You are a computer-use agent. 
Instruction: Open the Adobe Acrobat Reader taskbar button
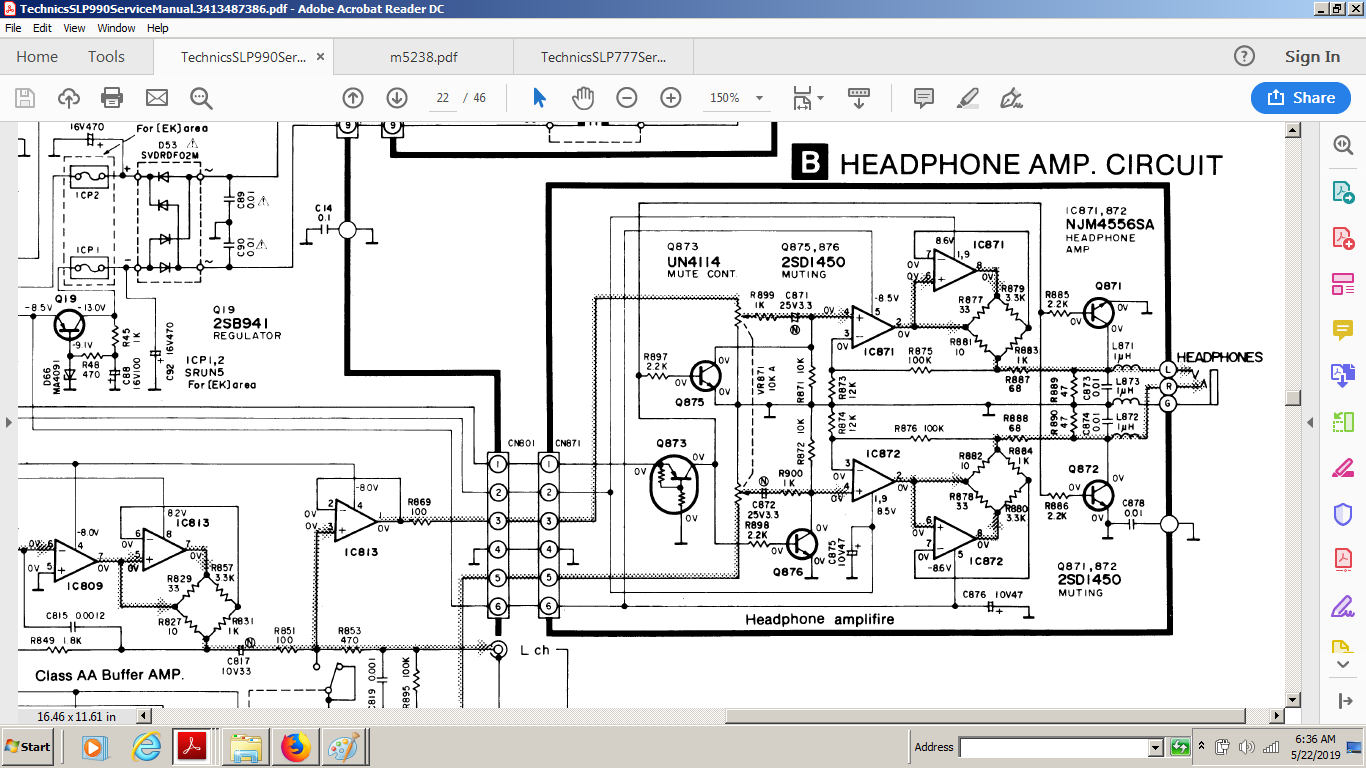191,747
